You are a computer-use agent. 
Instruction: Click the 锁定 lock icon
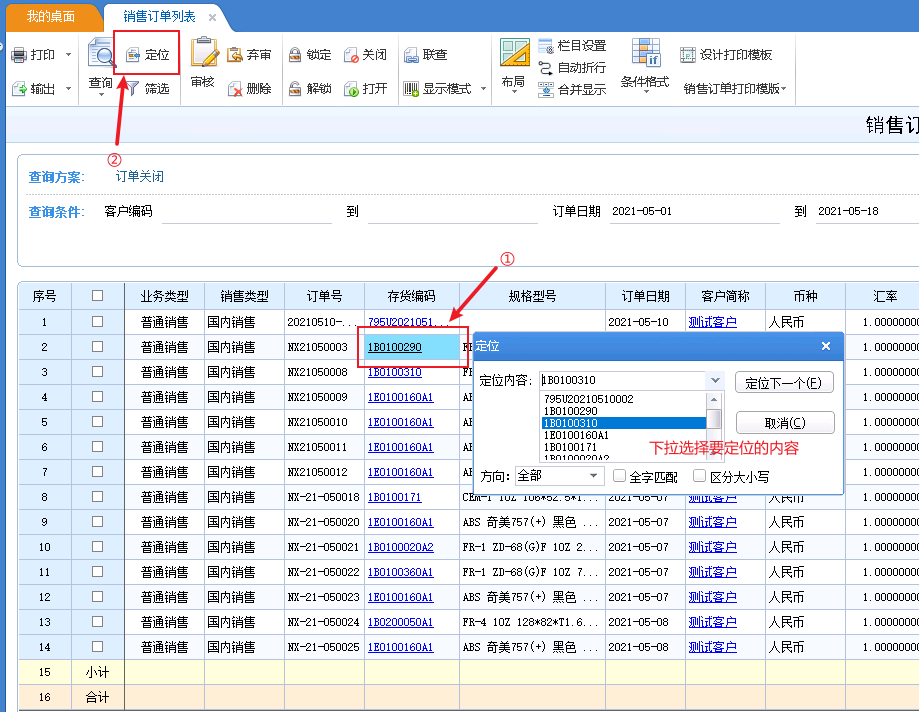pyautogui.click(x=295, y=55)
